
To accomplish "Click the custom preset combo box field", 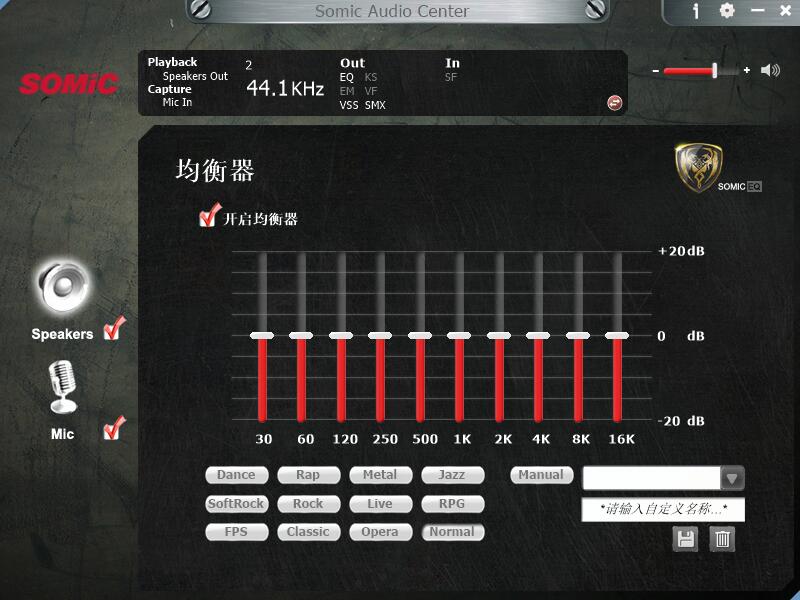I will [x=652, y=479].
